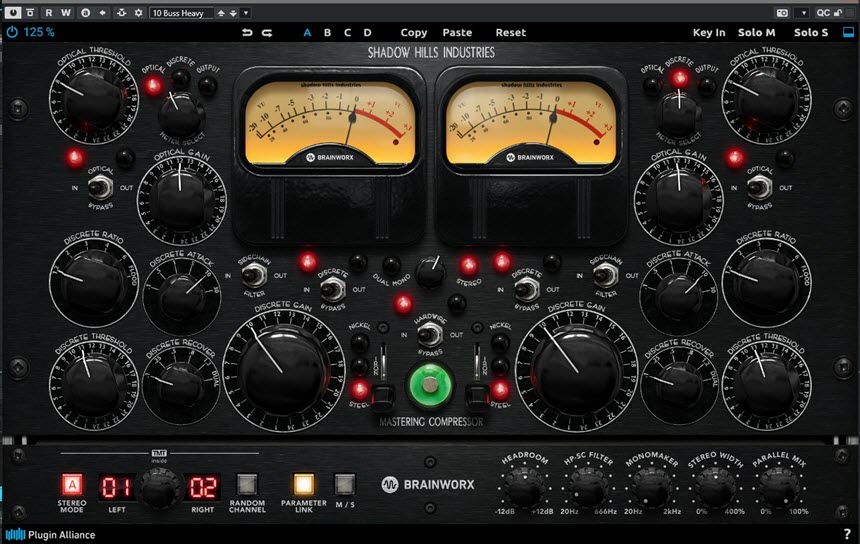The image size is (860, 544).
Task: Open preset menu arrow beside 10 Buss Heavy
Action: [246, 13]
